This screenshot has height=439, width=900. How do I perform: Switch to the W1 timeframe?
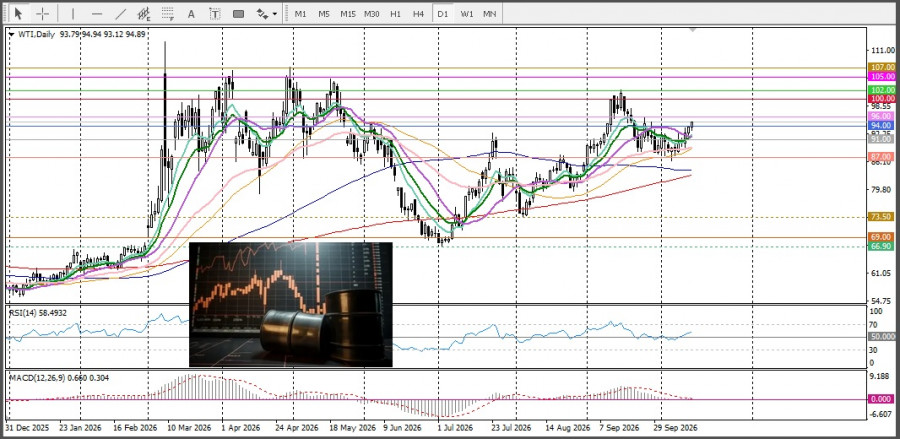point(467,13)
